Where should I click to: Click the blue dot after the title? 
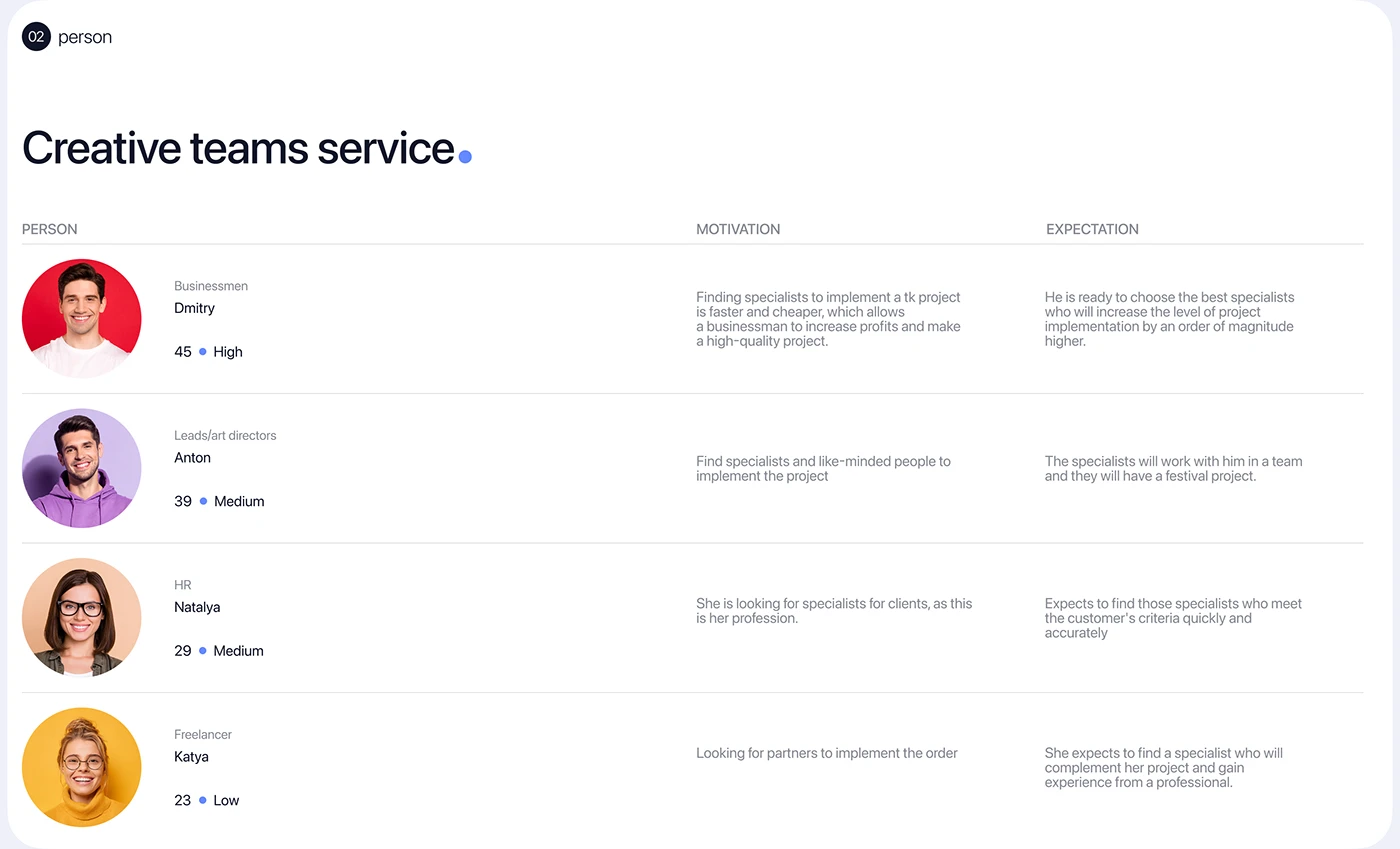point(465,156)
